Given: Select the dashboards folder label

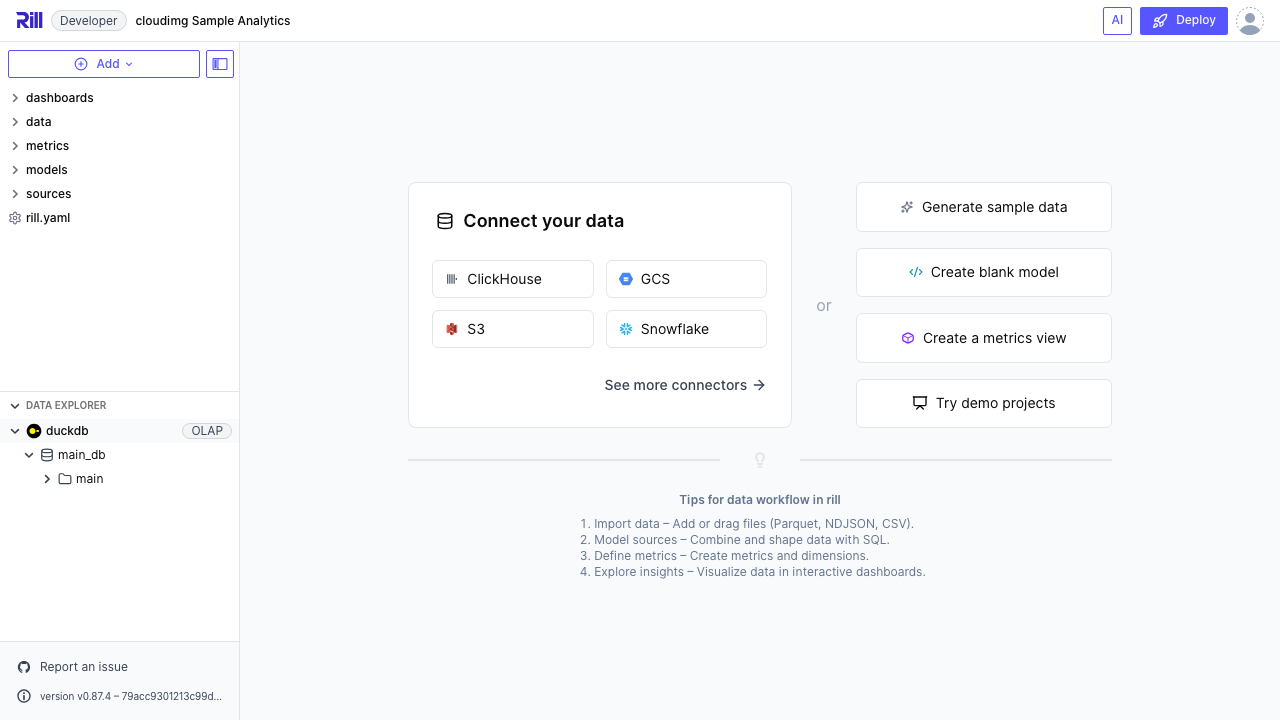Looking at the screenshot, I should pyautogui.click(x=60, y=98).
